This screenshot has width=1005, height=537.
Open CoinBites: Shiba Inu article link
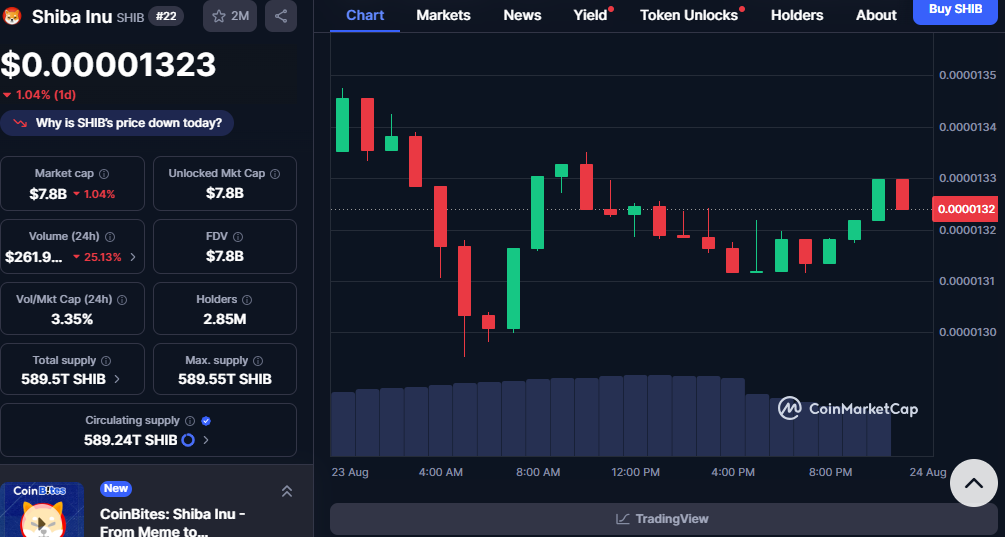172,522
